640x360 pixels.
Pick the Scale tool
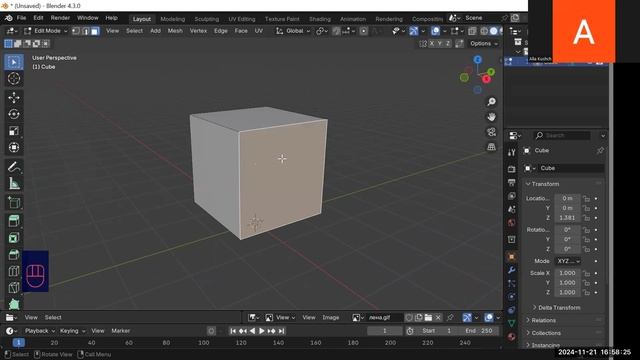14,131
